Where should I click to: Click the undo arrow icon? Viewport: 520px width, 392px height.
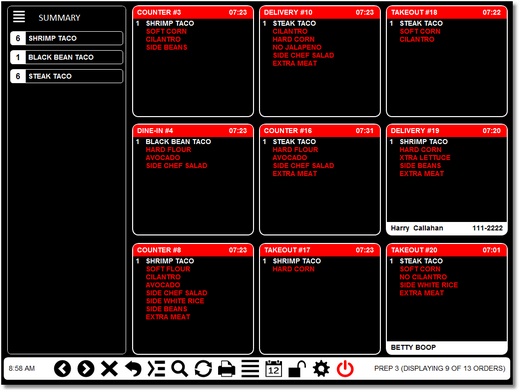pyautogui.click(x=133, y=369)
